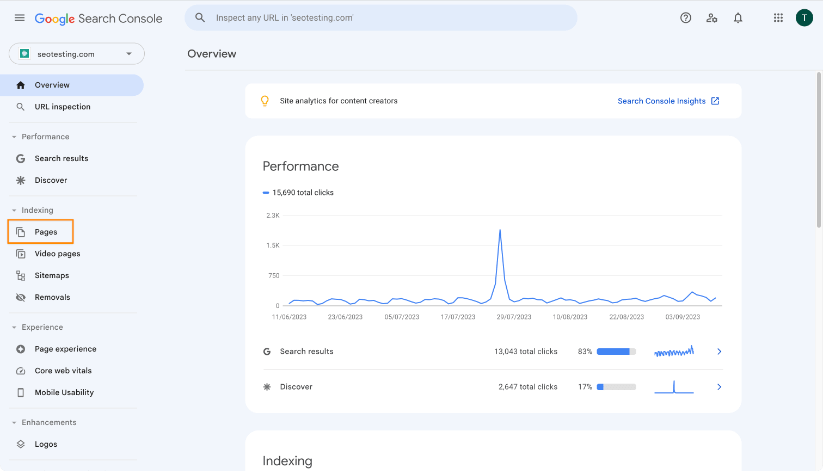Open the seotesting.com property dropdown
Viewport: 823px width, 471px height.
pyautogui.click(x=77, y=54)
